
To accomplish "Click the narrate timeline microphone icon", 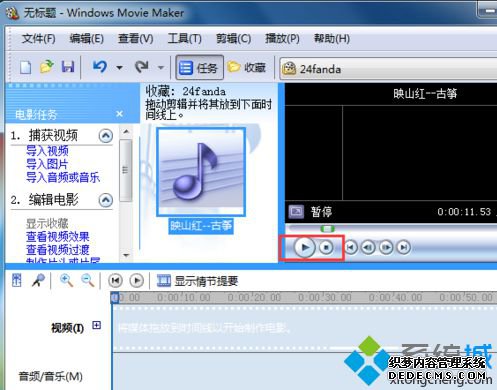I will 38,280.
